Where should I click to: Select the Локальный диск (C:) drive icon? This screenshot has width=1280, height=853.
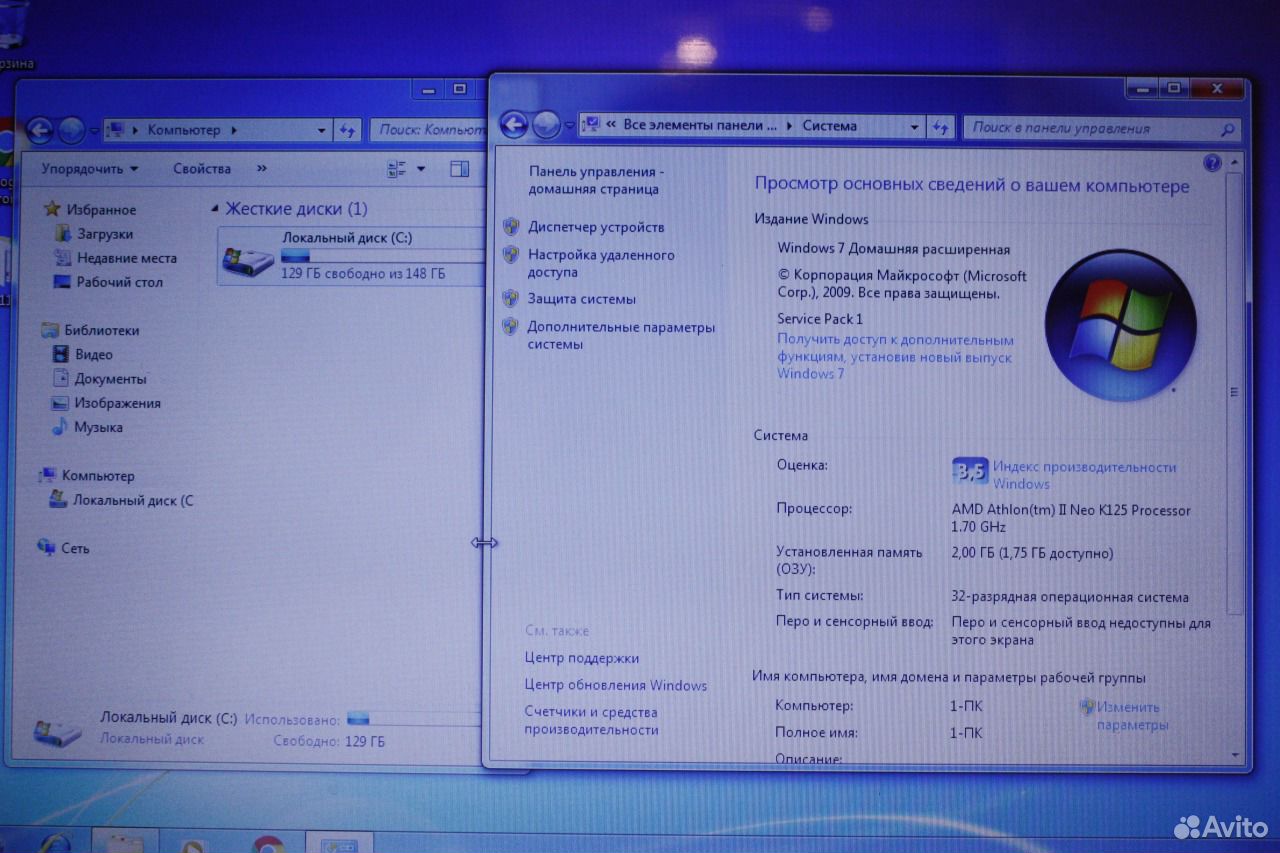[x=247, y=262]
